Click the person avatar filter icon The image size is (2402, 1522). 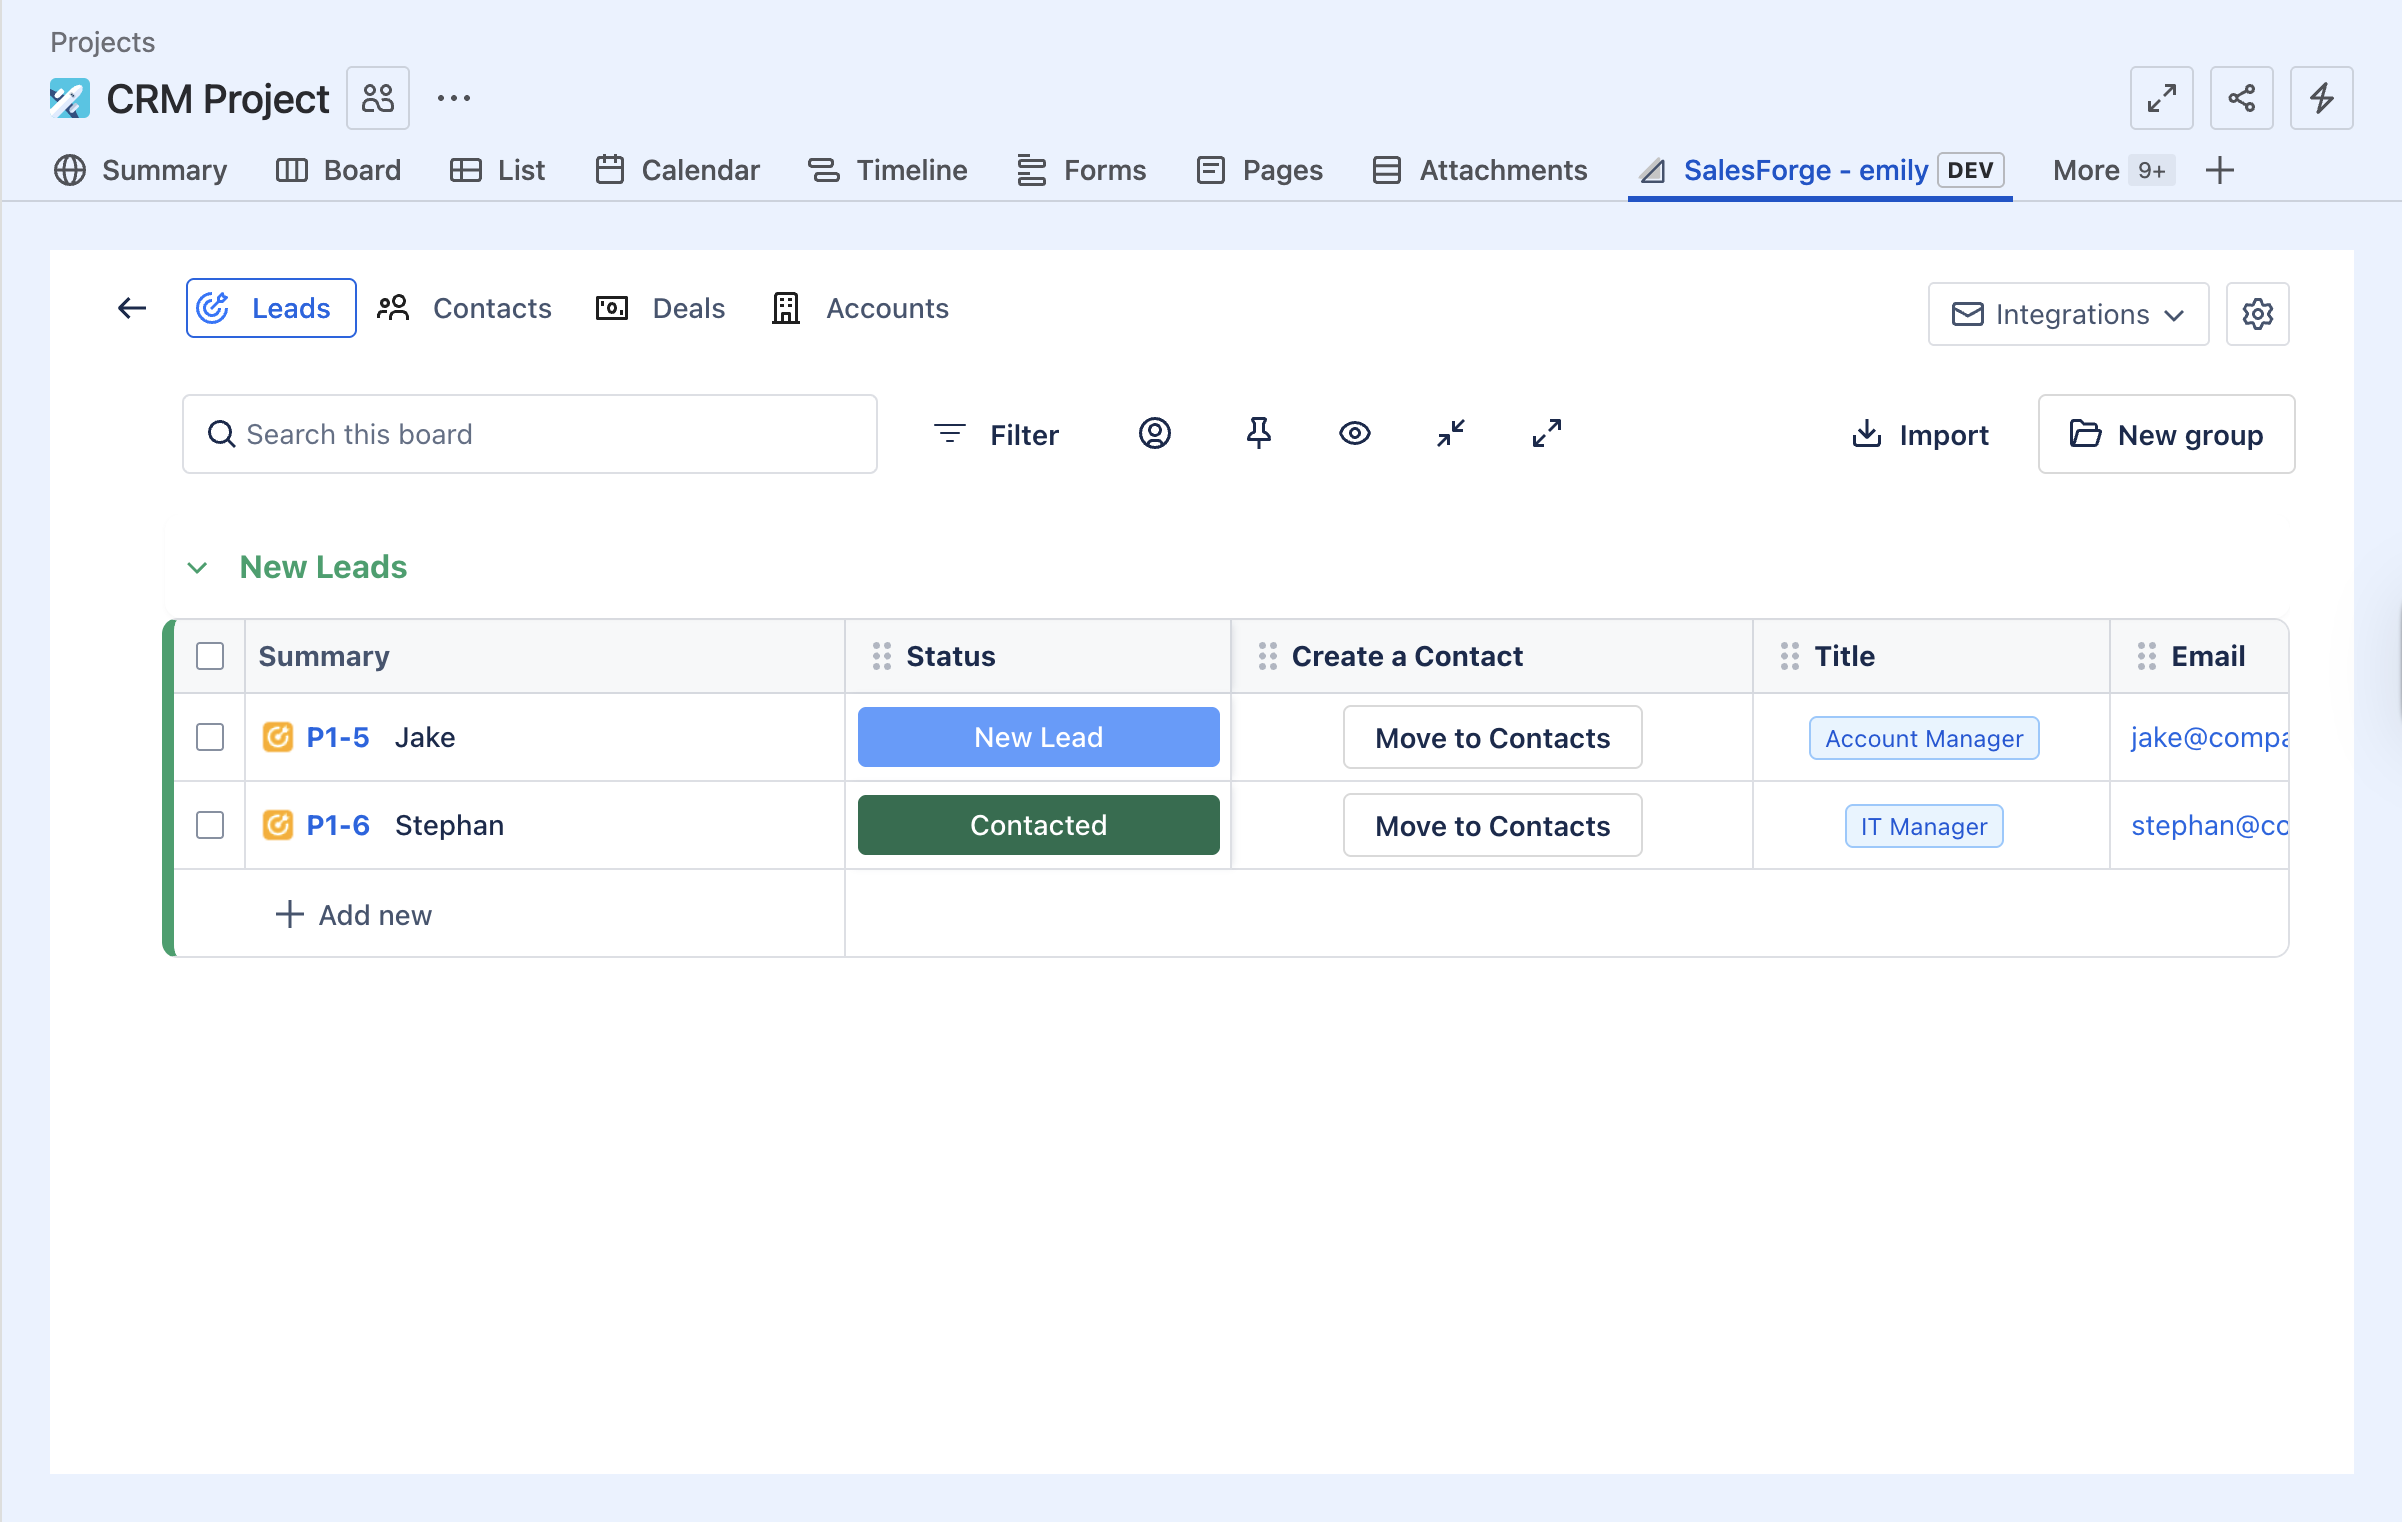coord(1154,433)
